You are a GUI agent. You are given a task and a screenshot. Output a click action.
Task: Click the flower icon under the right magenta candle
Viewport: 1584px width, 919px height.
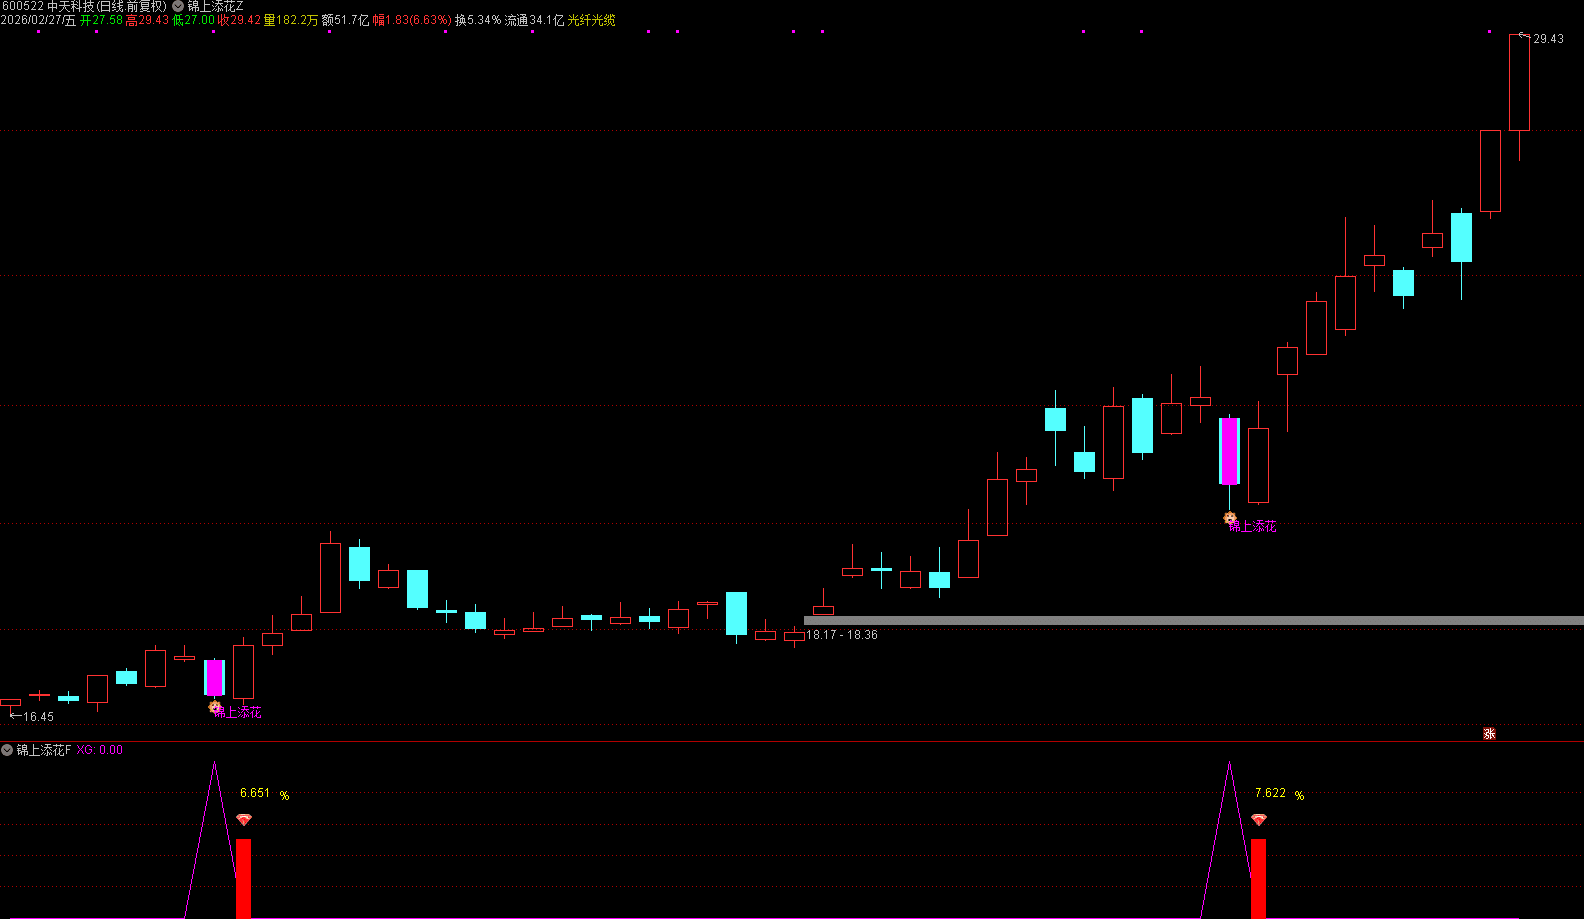[1230, 518]
